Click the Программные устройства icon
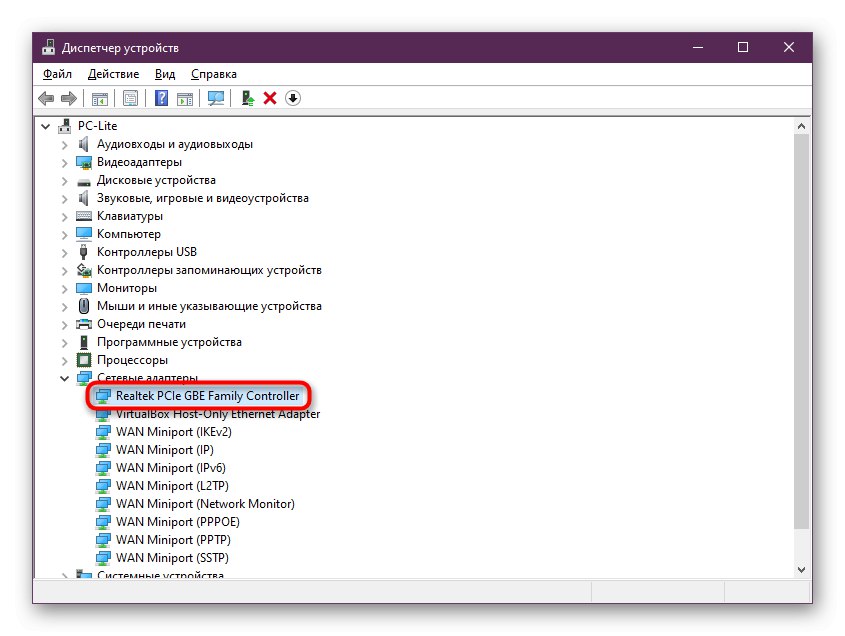845x636 pixels. (84, 342)
